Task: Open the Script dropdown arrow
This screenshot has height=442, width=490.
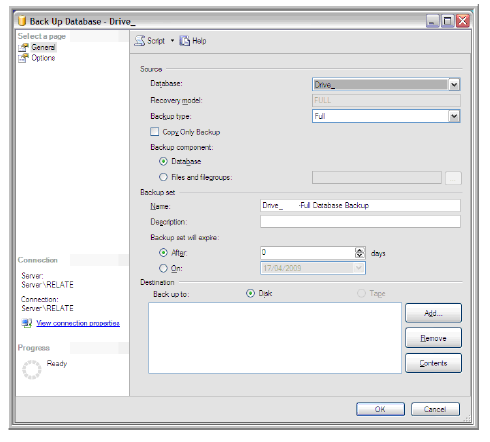Action: click(x=172, y=41)
